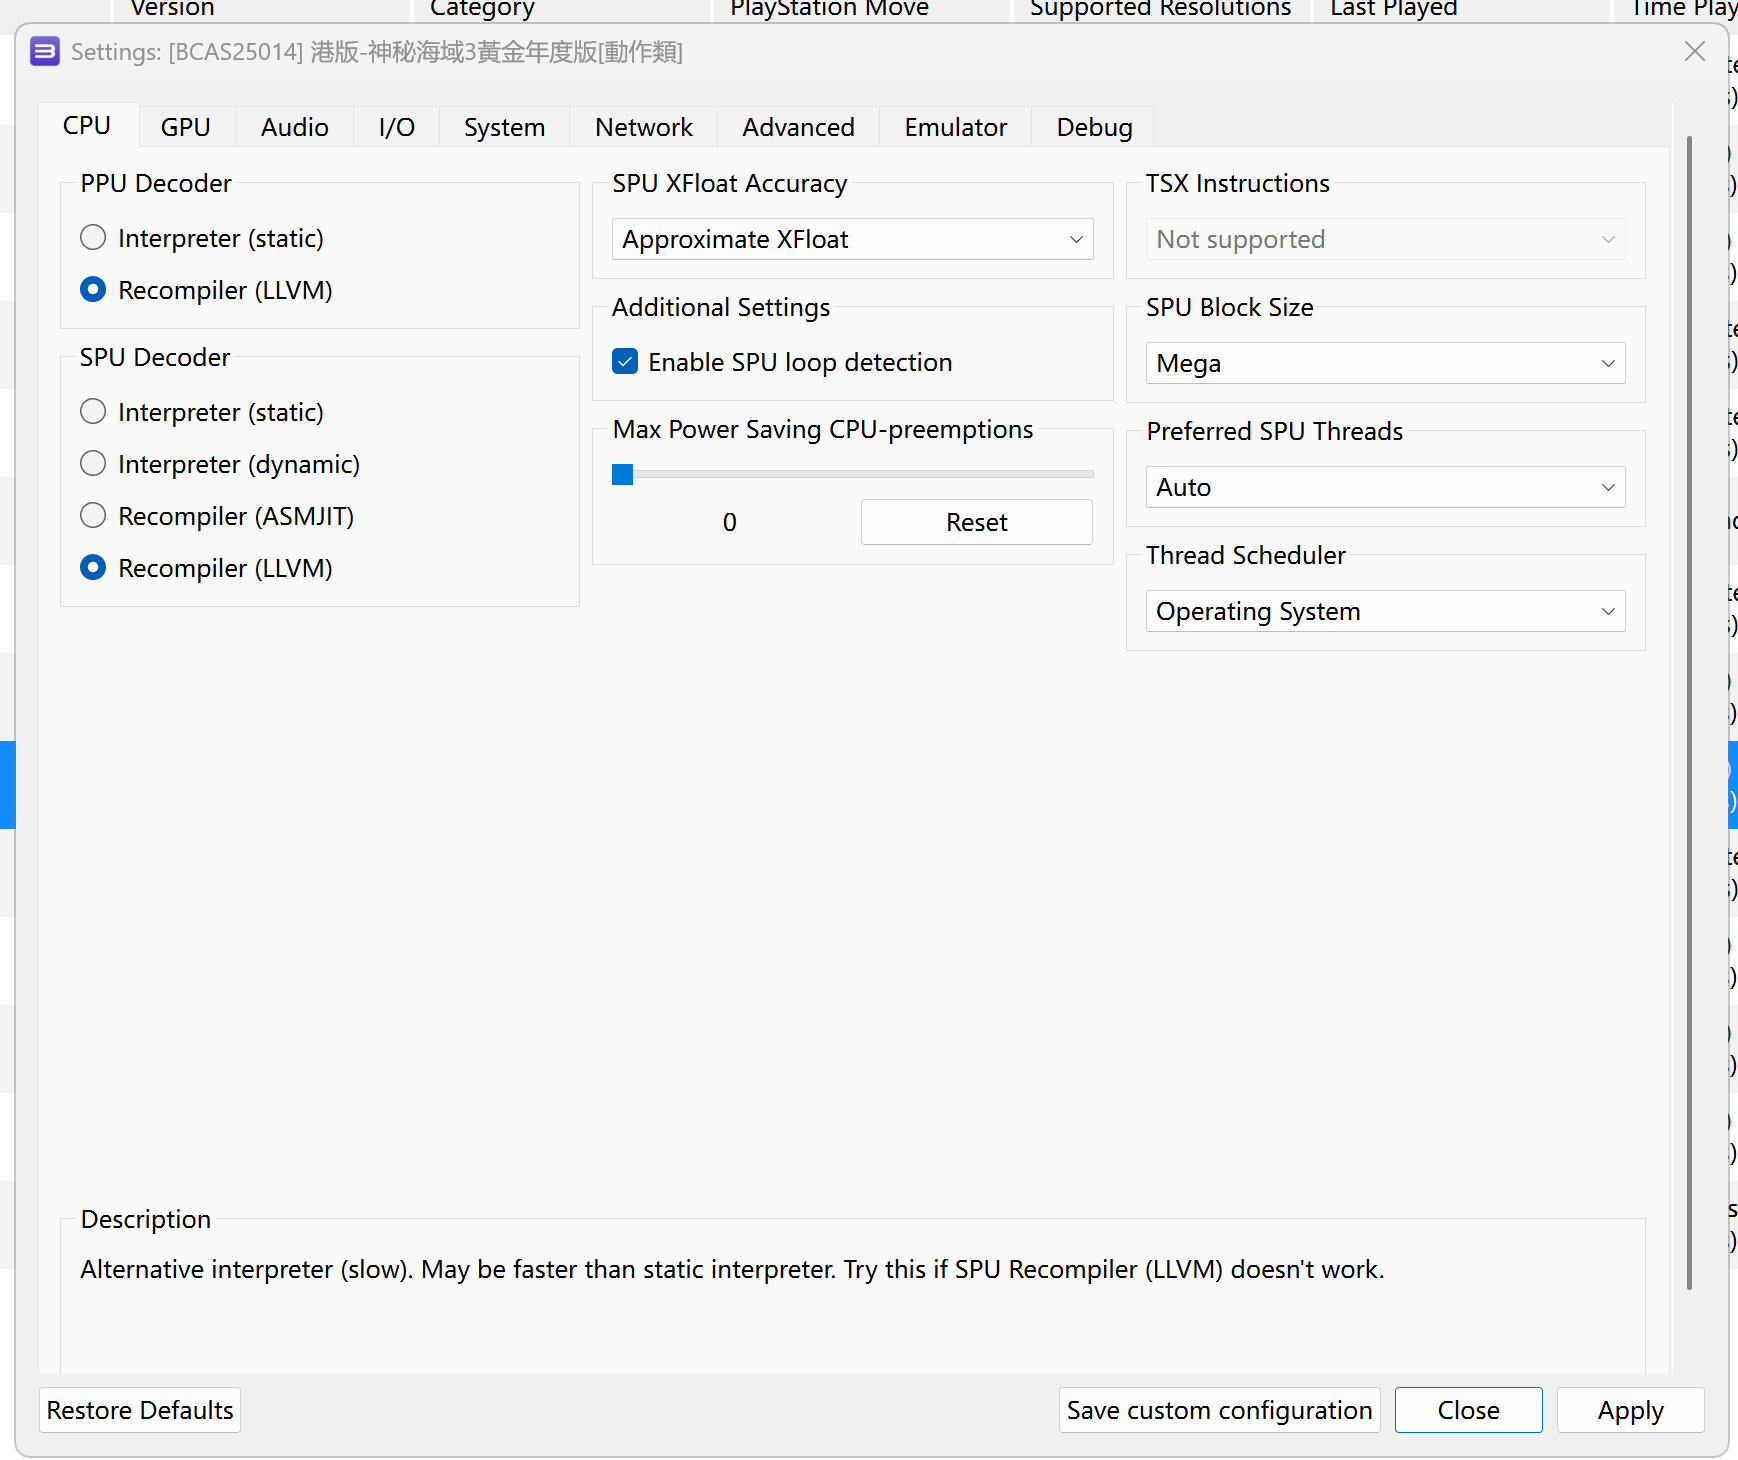Click the Supported Resolutions column header

point(1160,9)
